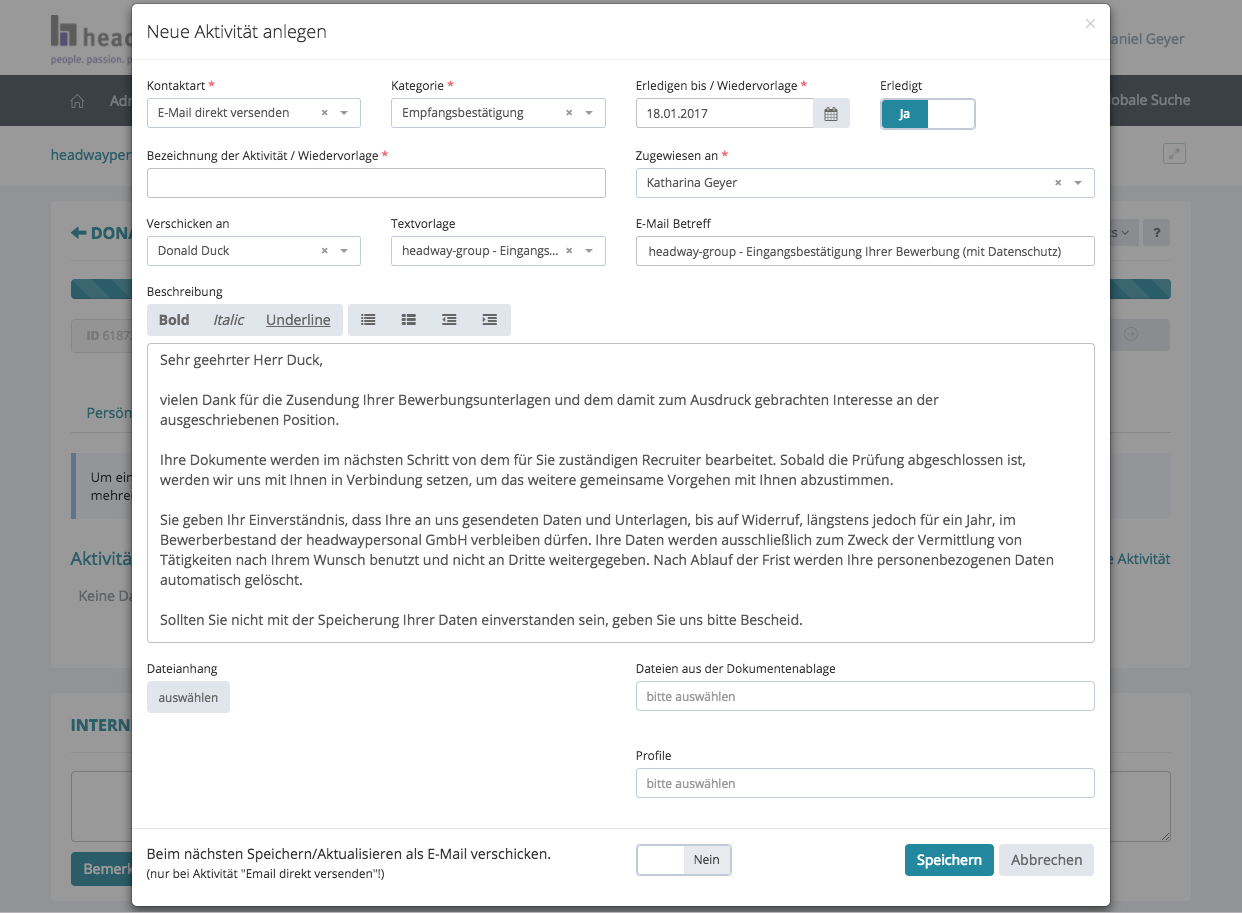
Task: Open the Kontaktart dropdown
Action: tap(344, 113)
